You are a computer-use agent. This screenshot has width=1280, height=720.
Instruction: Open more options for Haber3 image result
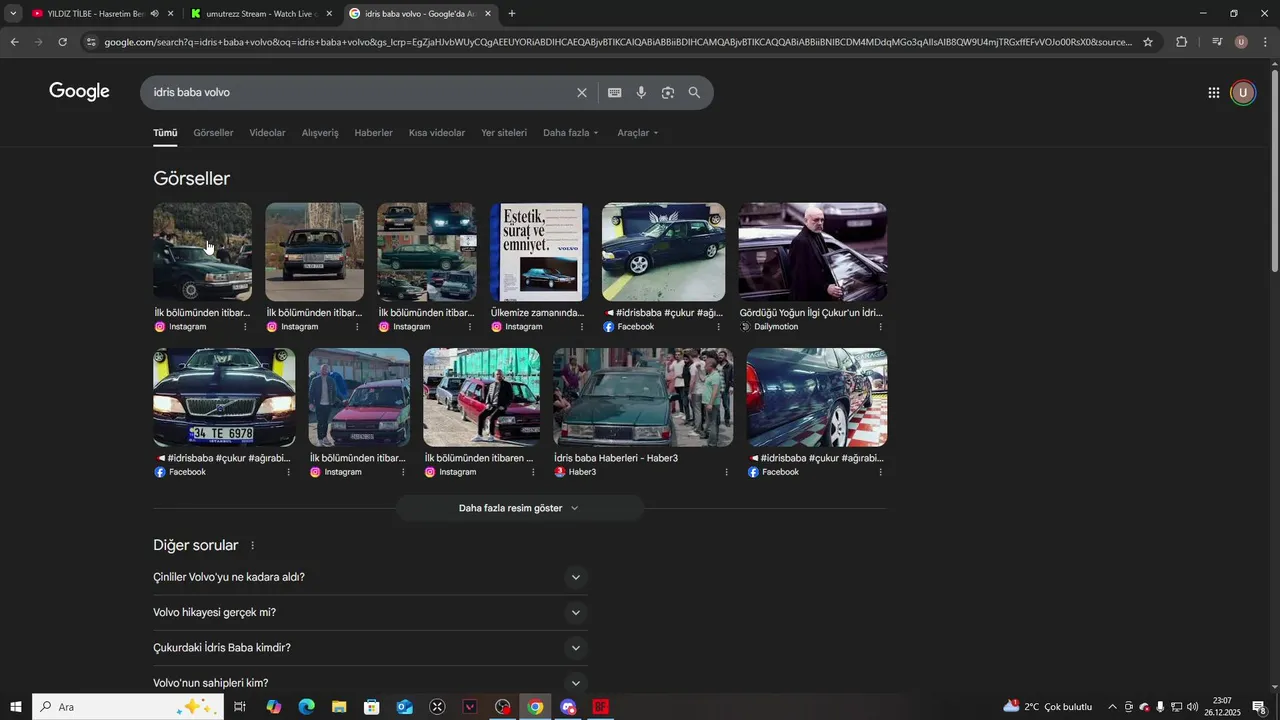tap(726, 472)
